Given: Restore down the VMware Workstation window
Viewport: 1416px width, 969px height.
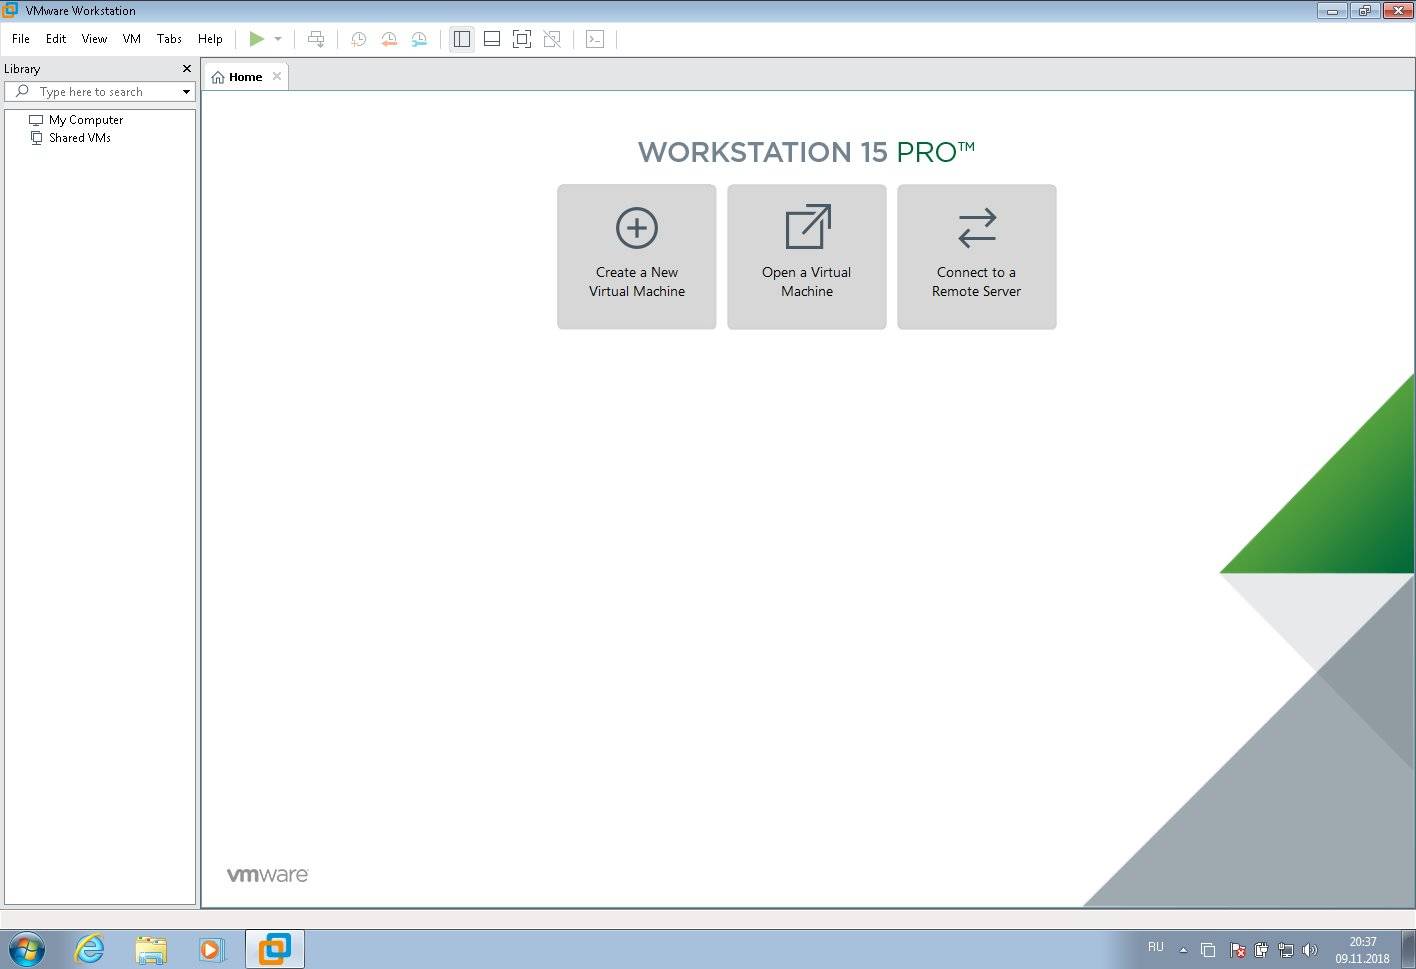Looking at the screenshot, I should click(x=1364, y=11).
